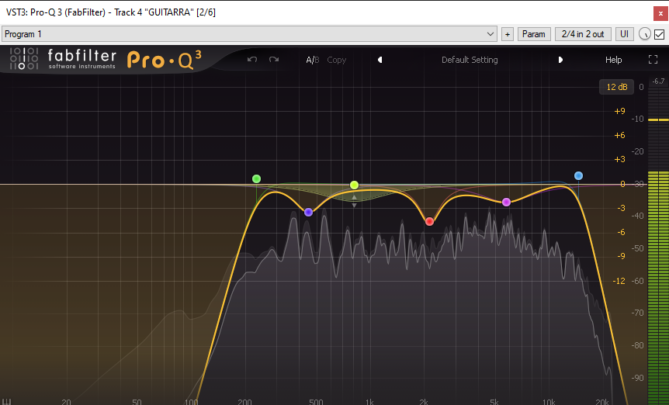
Task: Open the 2/4 in 2 out routing menu
Action: click(x=582, y=34)
